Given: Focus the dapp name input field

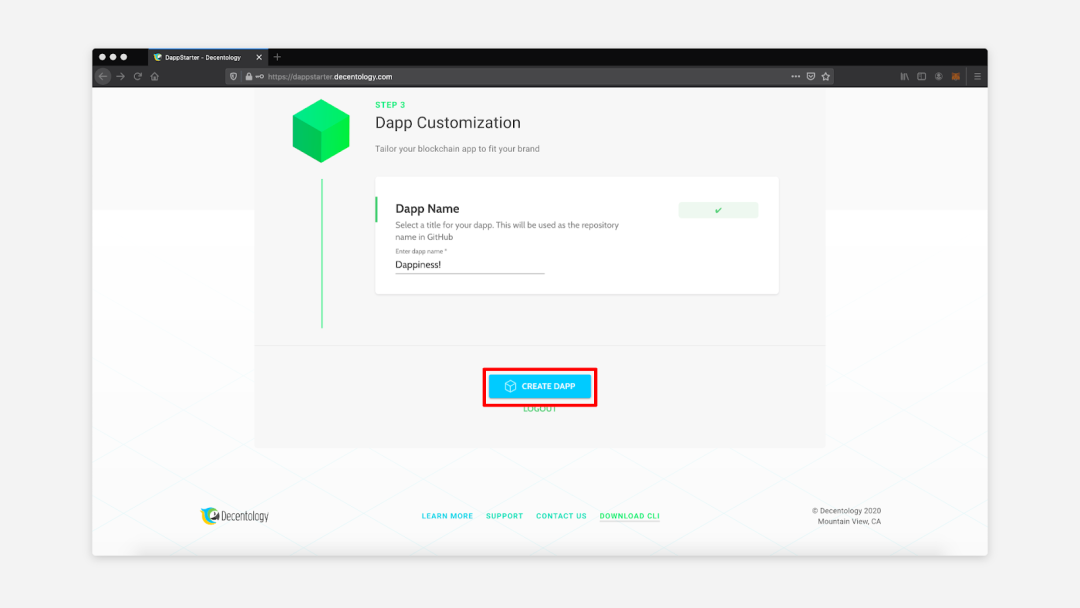Looking at the screenshot, I should [470, 264].
